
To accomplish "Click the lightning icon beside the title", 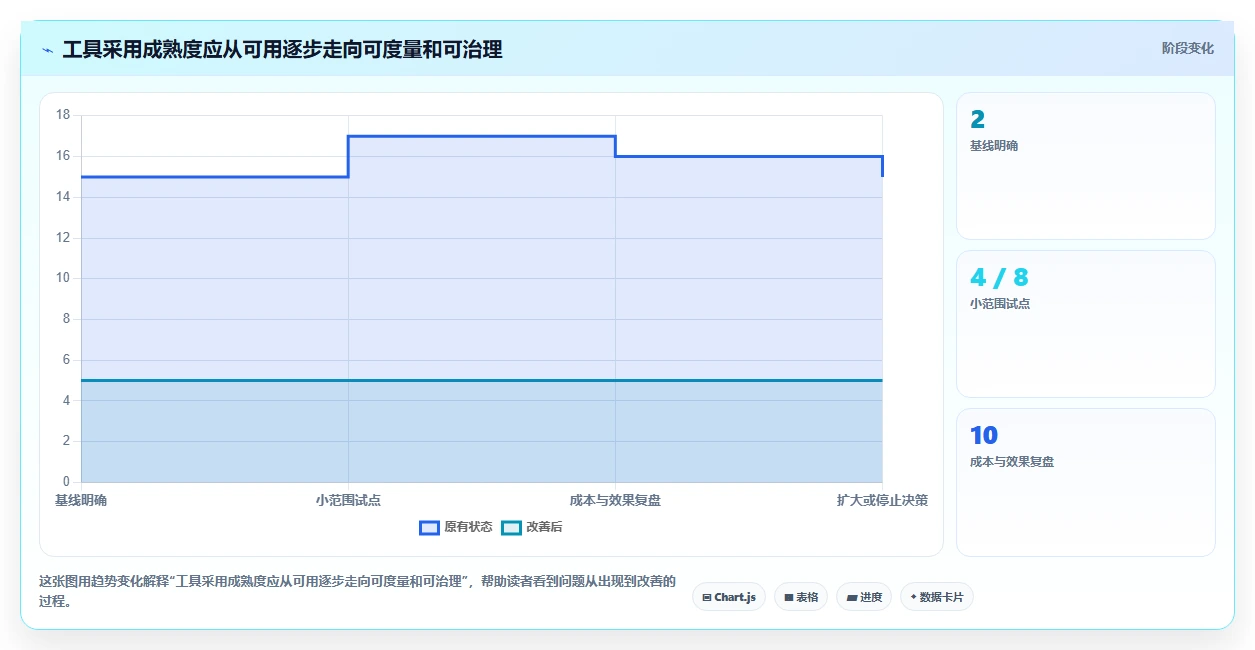I will point(47,50).
